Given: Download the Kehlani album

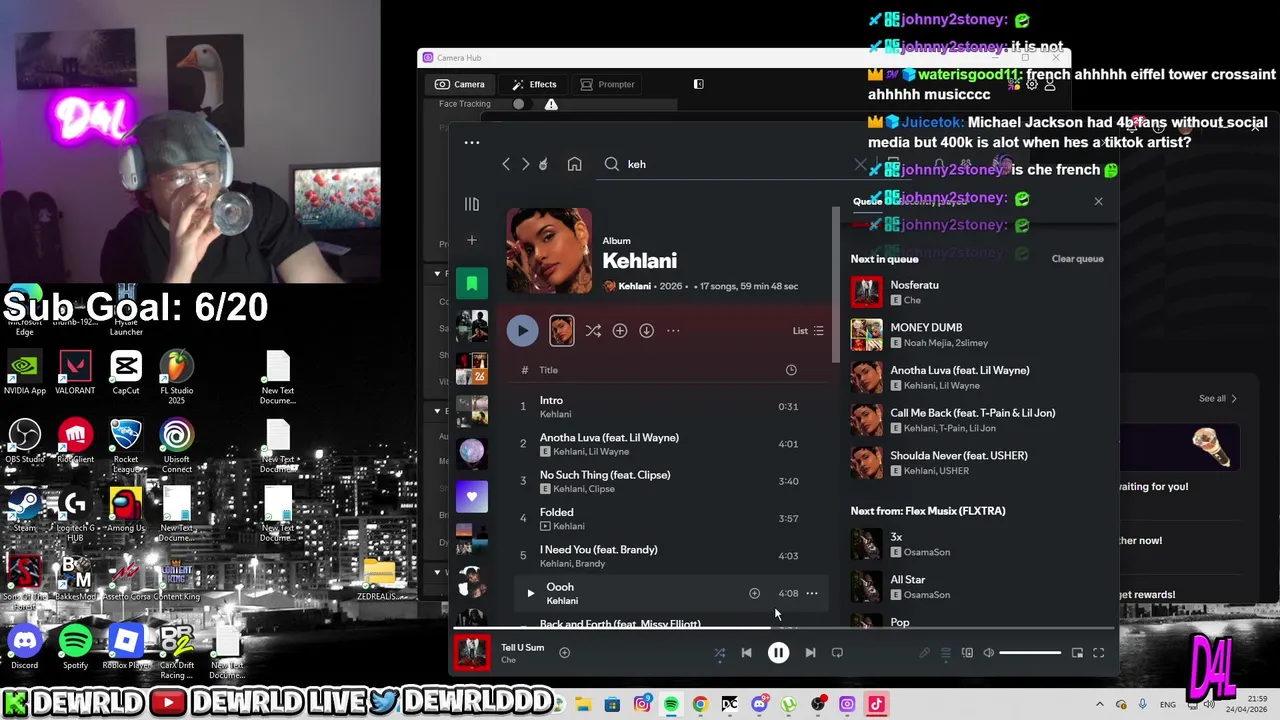Looking at the screenshot, I should [647, 331].
